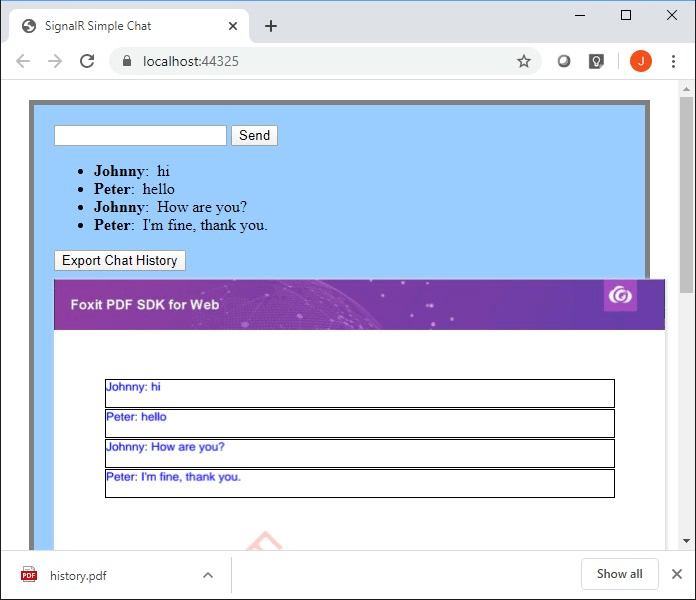Viewport: 696px width, 600px height.
Task: Close the Chrome window
Action: point(672,16)
